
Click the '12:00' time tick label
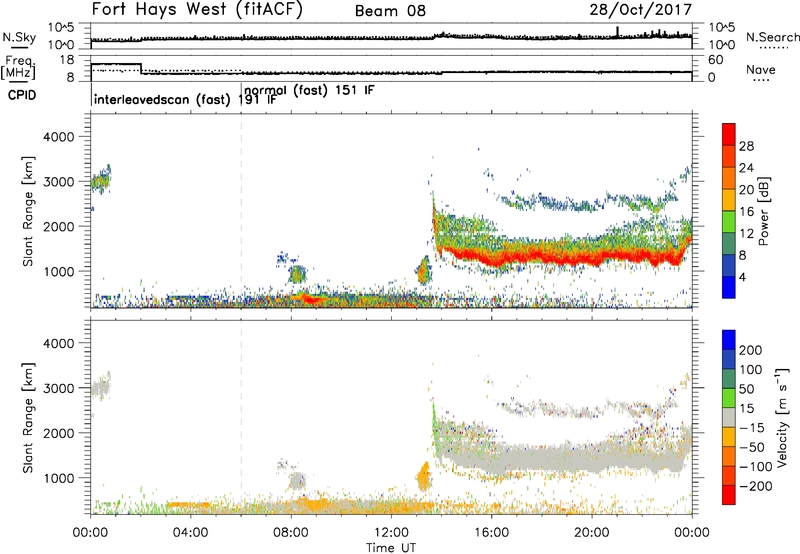(391, 533)
